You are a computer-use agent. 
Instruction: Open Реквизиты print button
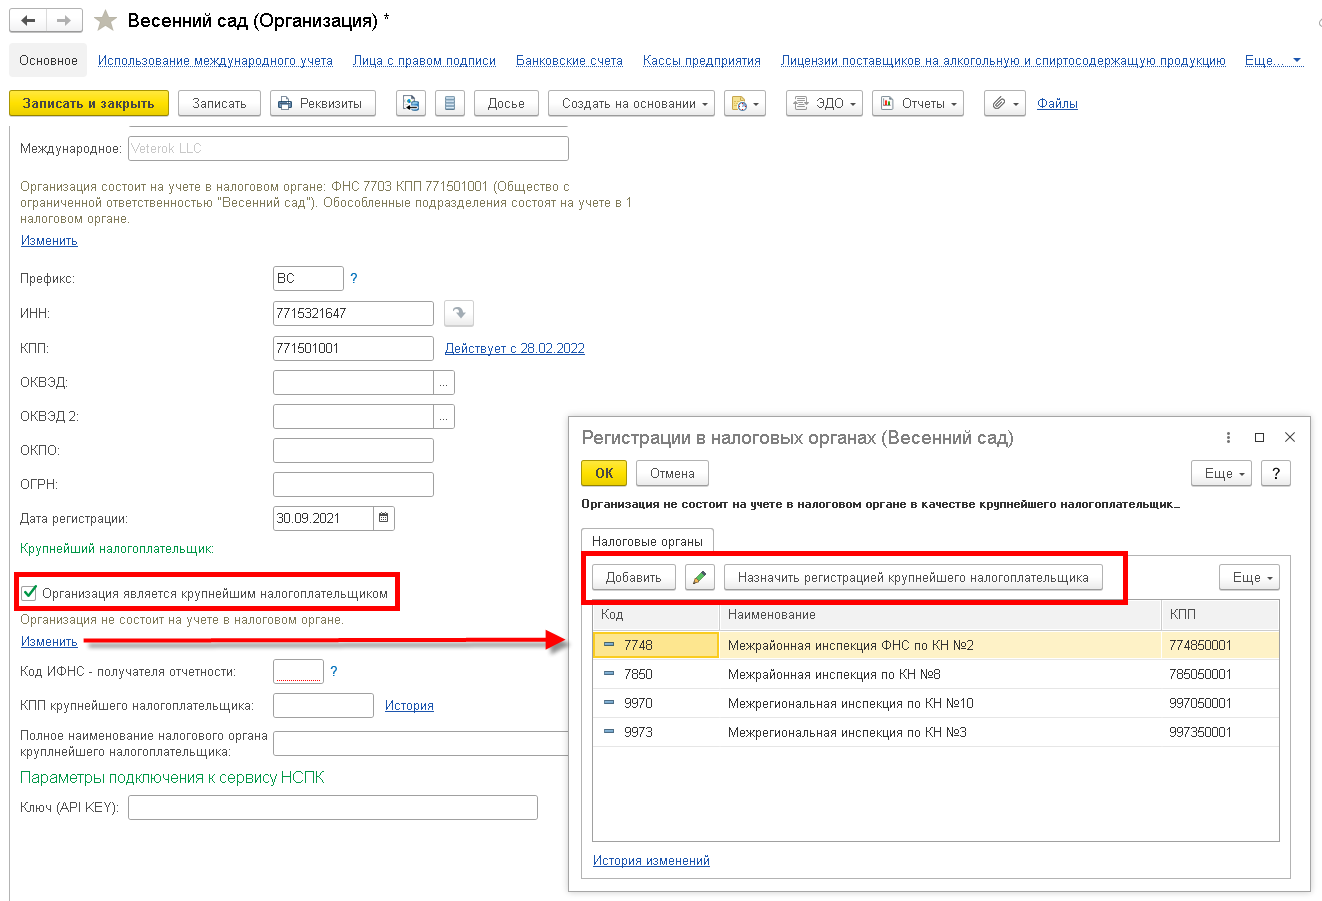(323, 103)
